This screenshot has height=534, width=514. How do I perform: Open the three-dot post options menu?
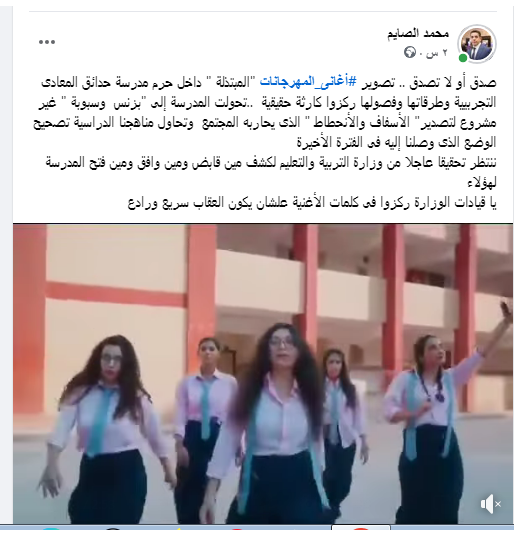coord(47,42)
